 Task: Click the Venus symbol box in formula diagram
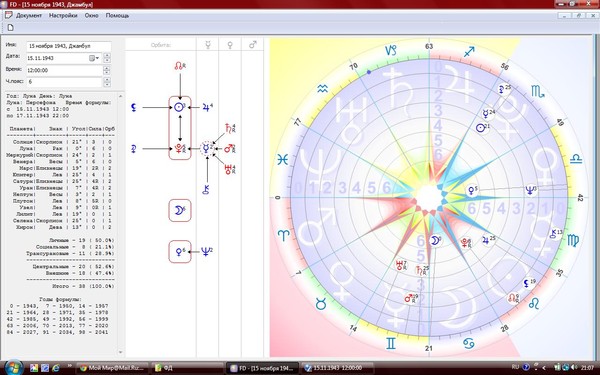click(x=180, y=251)
